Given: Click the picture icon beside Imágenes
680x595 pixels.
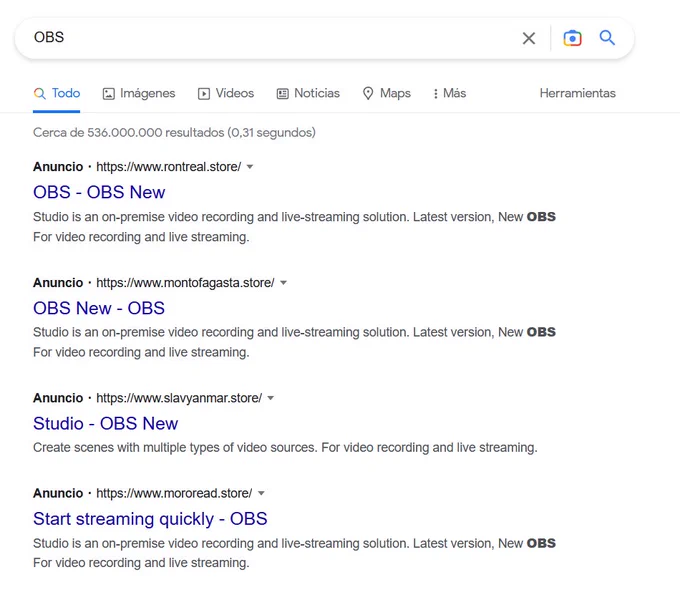Looking at the screenshot, I should (x=108, y=94).
